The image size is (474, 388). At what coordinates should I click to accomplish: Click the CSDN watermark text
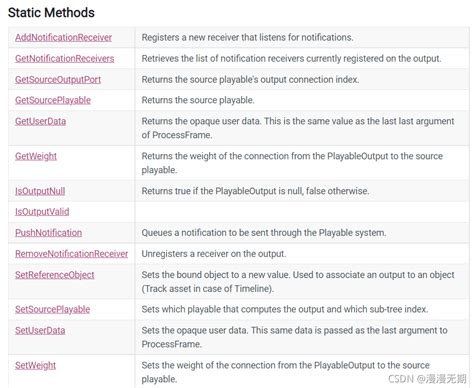427,379
